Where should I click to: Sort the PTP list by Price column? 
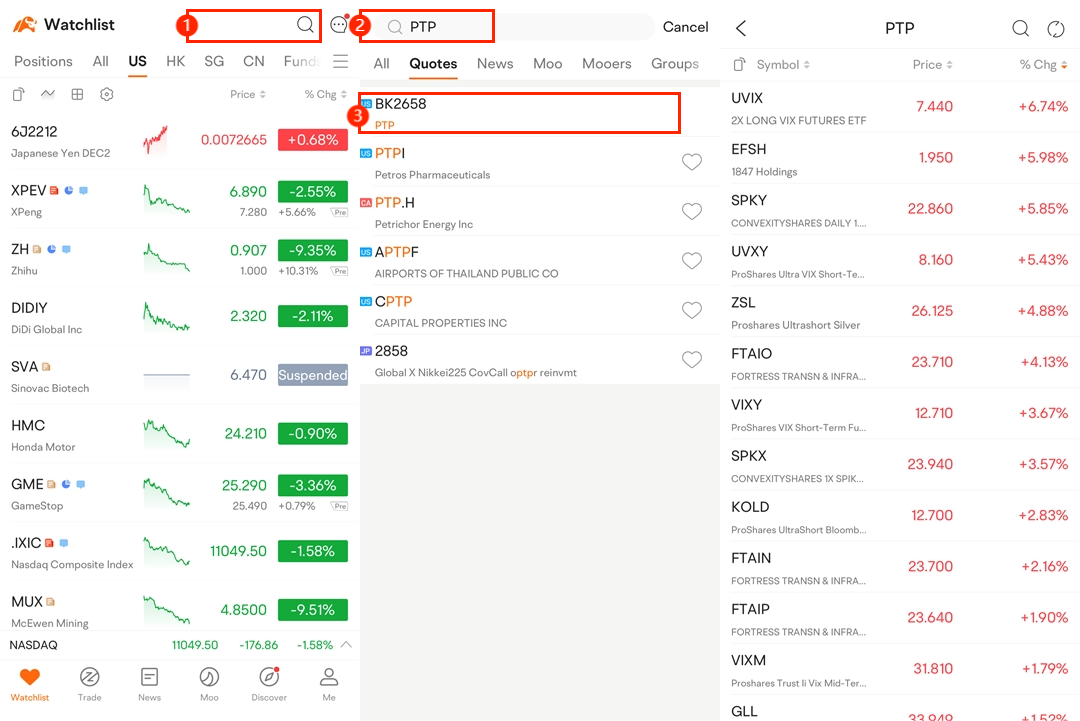[933, 65]
